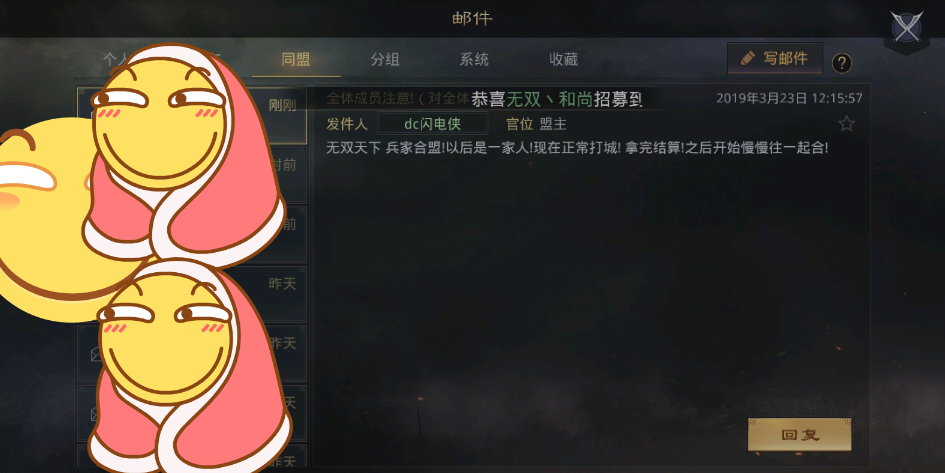
Task: Open the 收藏 favorites tab
Action: (564, 60)
